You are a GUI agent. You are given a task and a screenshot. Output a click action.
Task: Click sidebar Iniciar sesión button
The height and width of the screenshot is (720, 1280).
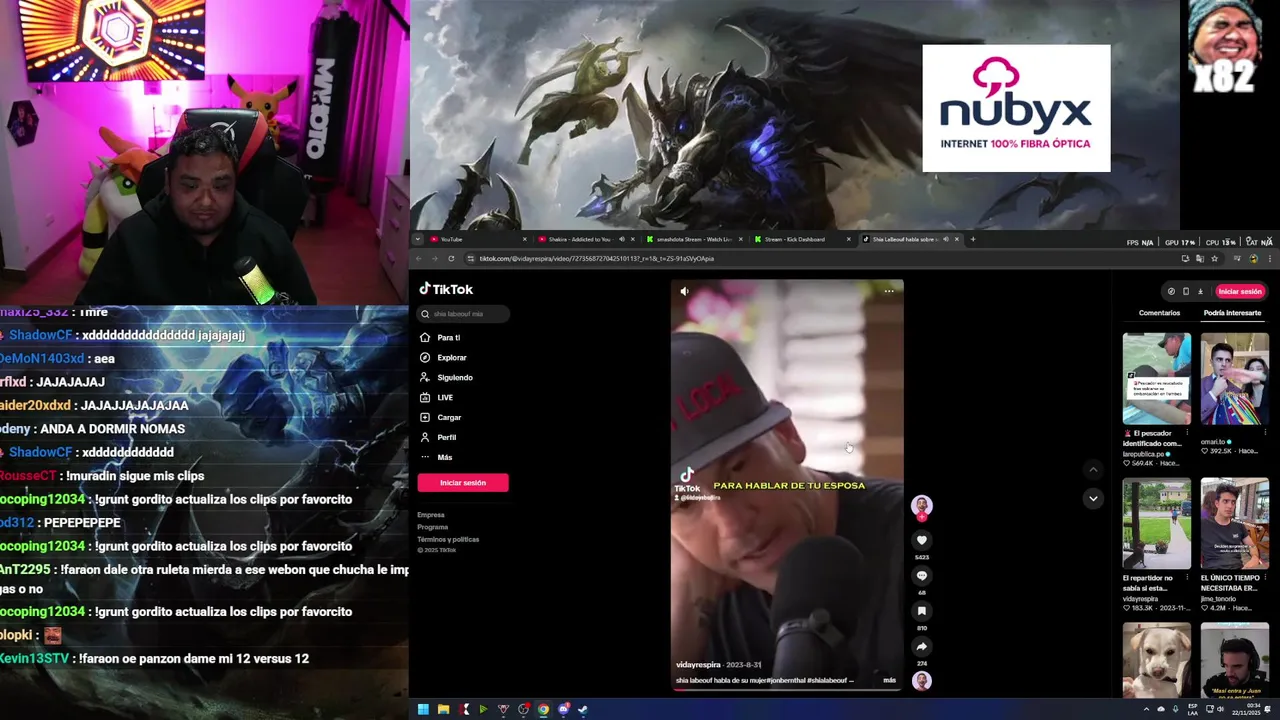pyautogui.click(x=463, y=483)
